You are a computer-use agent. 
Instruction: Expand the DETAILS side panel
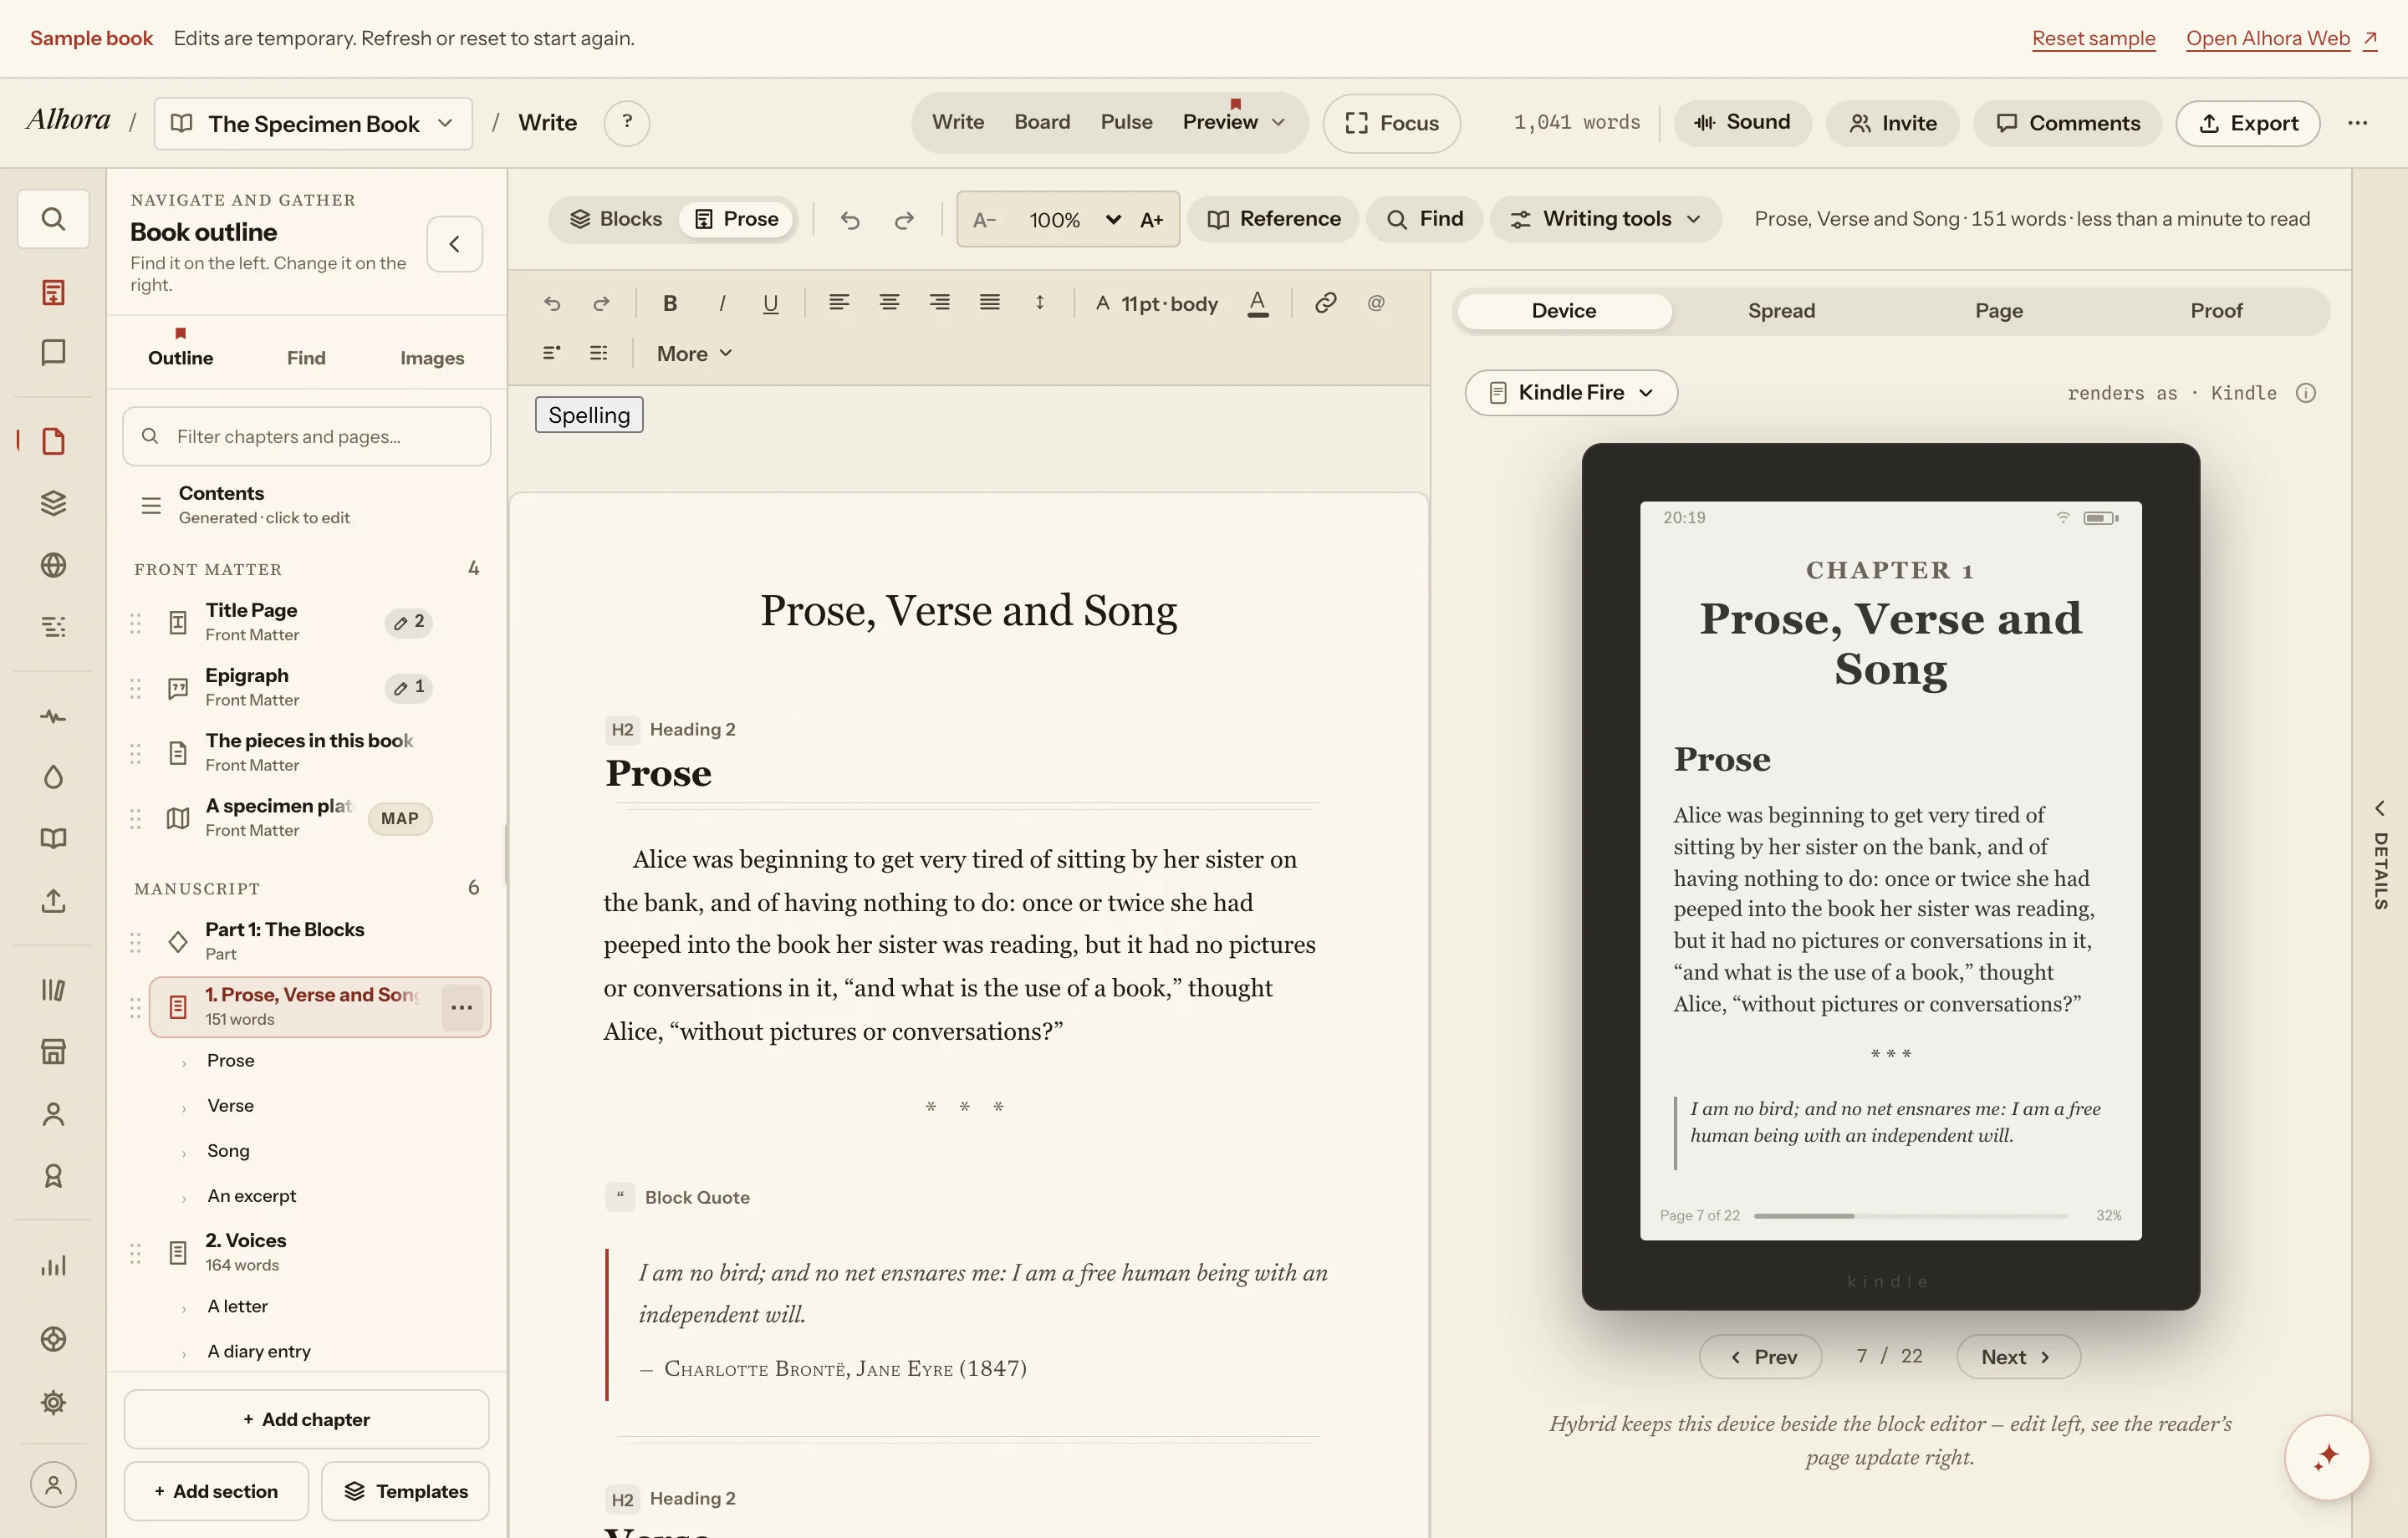tap(2379, 855)
